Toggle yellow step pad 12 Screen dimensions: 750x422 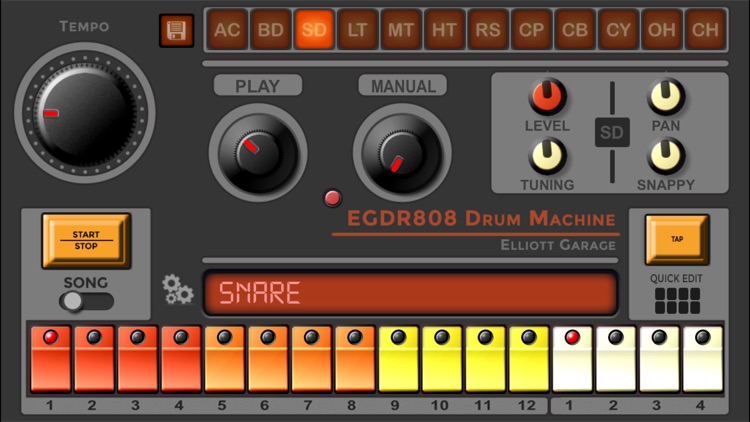click(x=529, y=359)
